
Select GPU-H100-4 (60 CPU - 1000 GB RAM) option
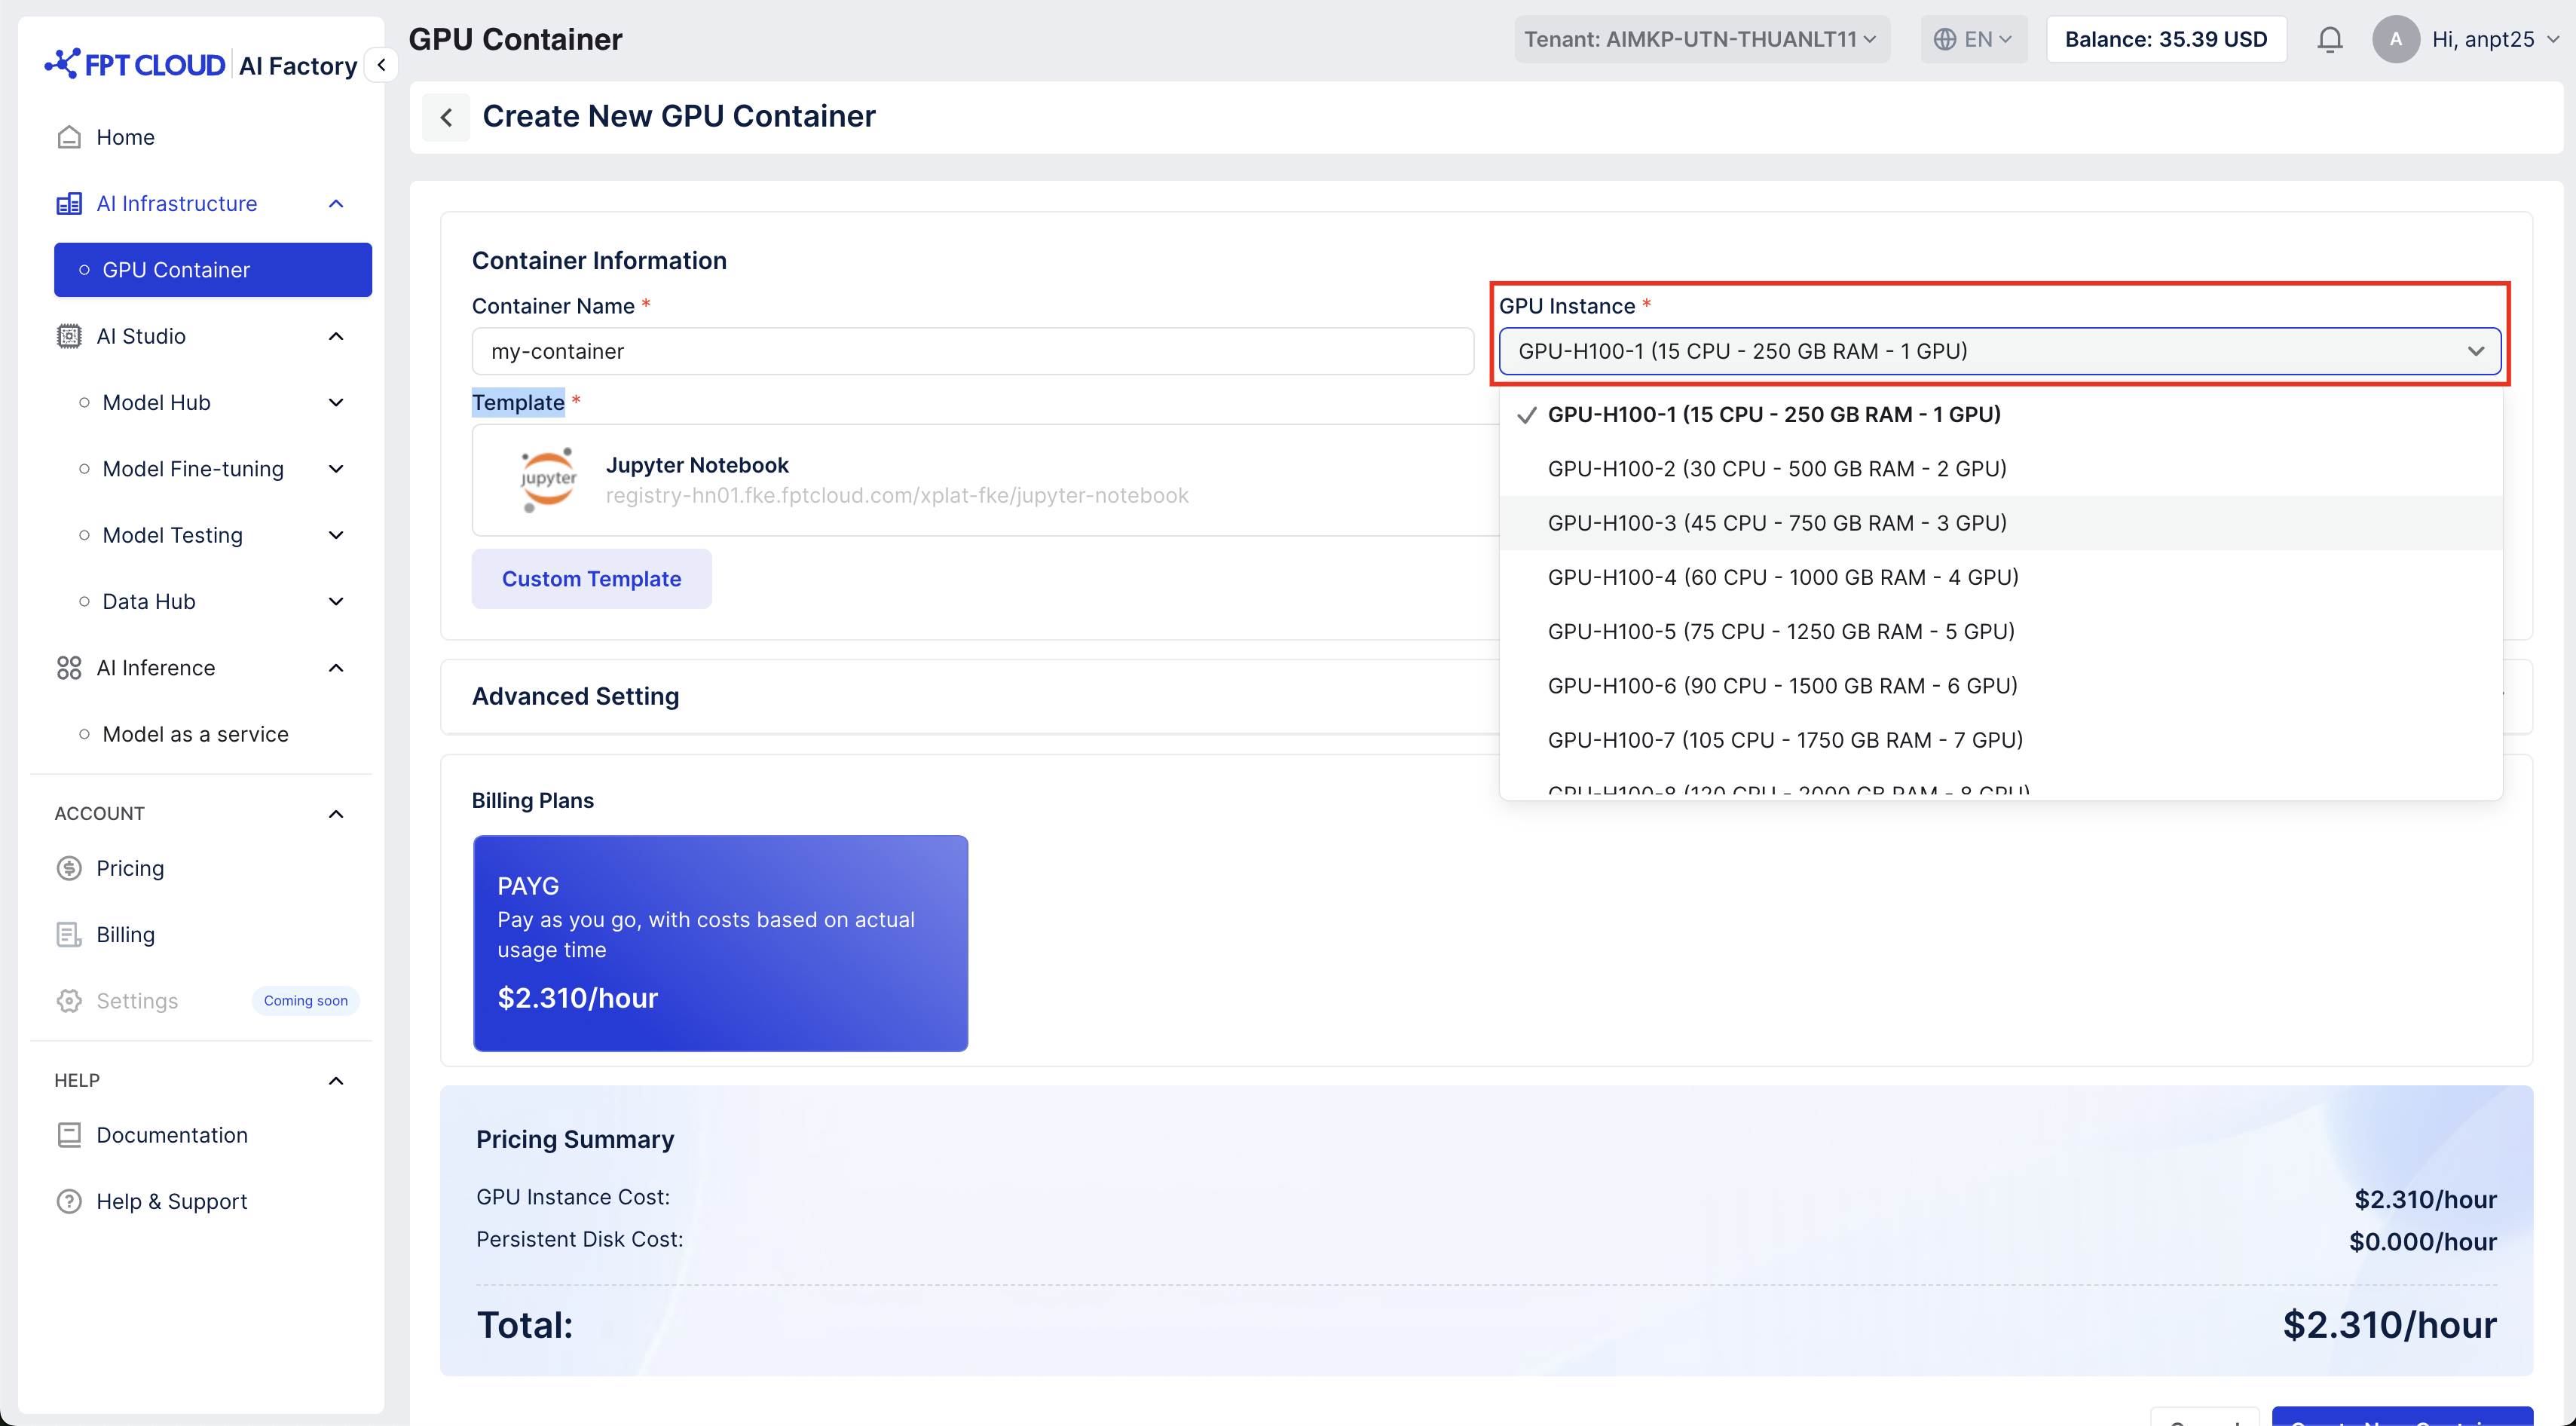tap(2000, 577)
